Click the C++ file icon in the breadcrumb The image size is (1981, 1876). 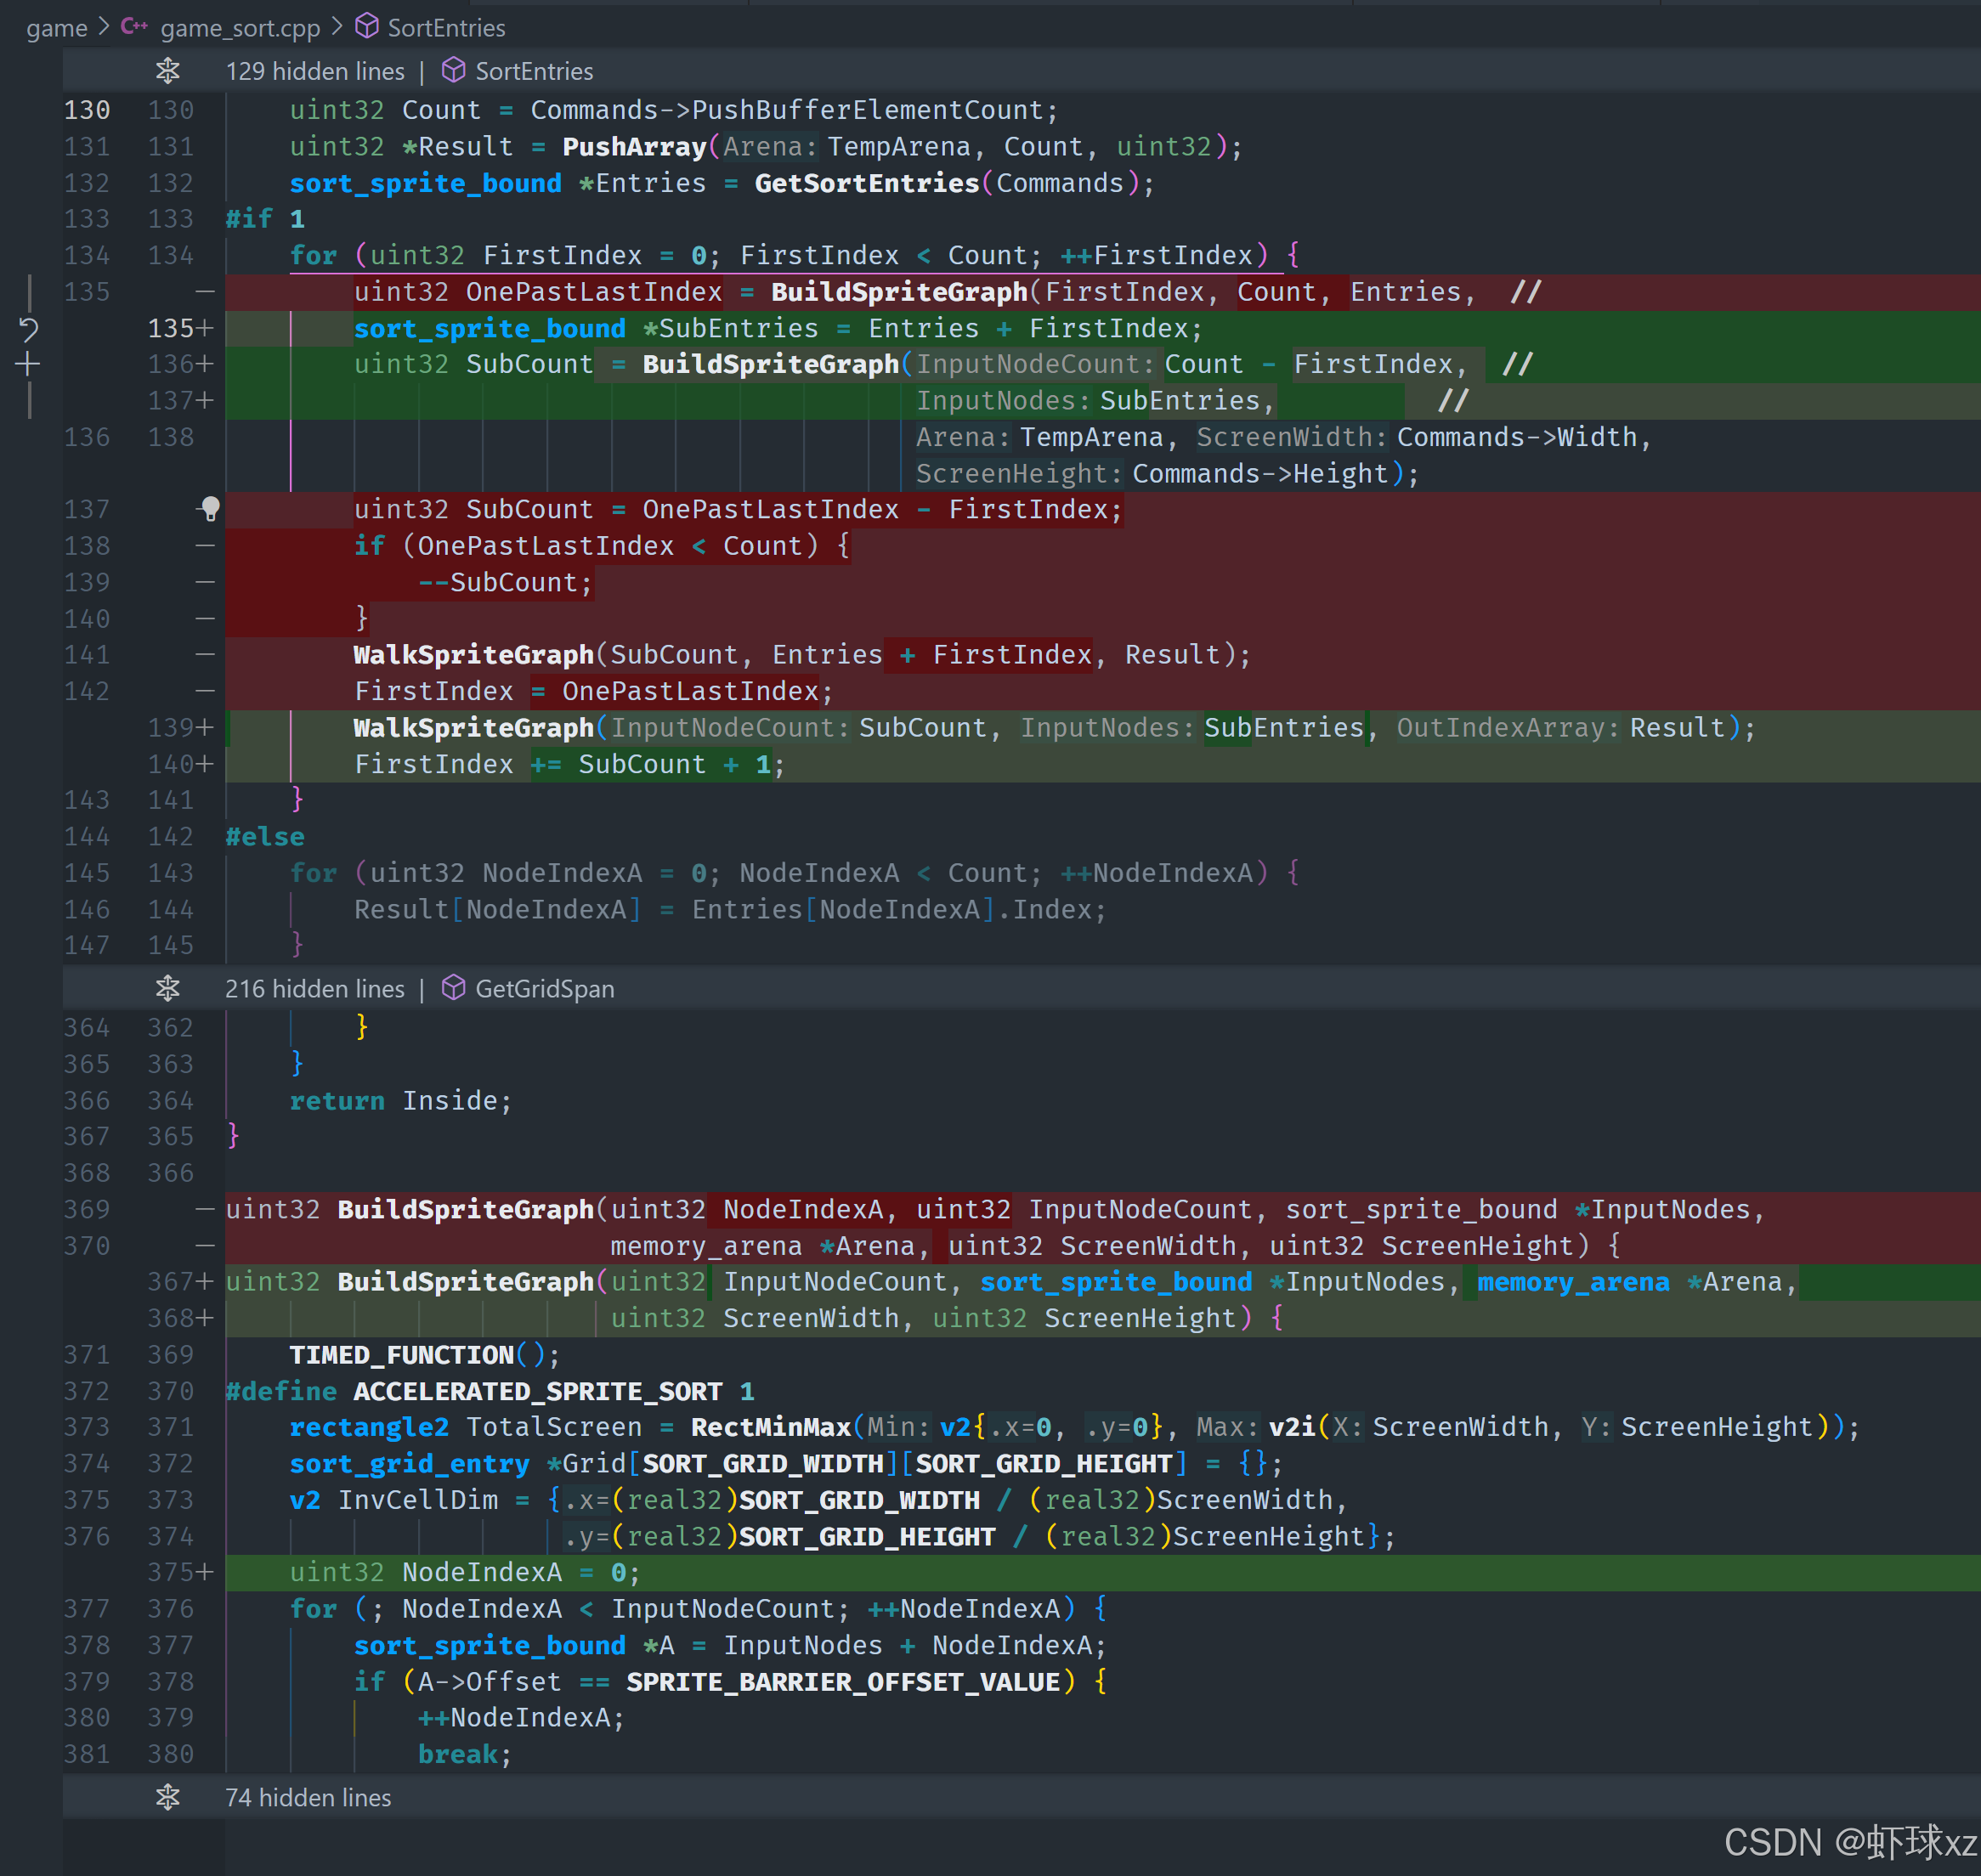pyautogui.click(x=135, y=27)
